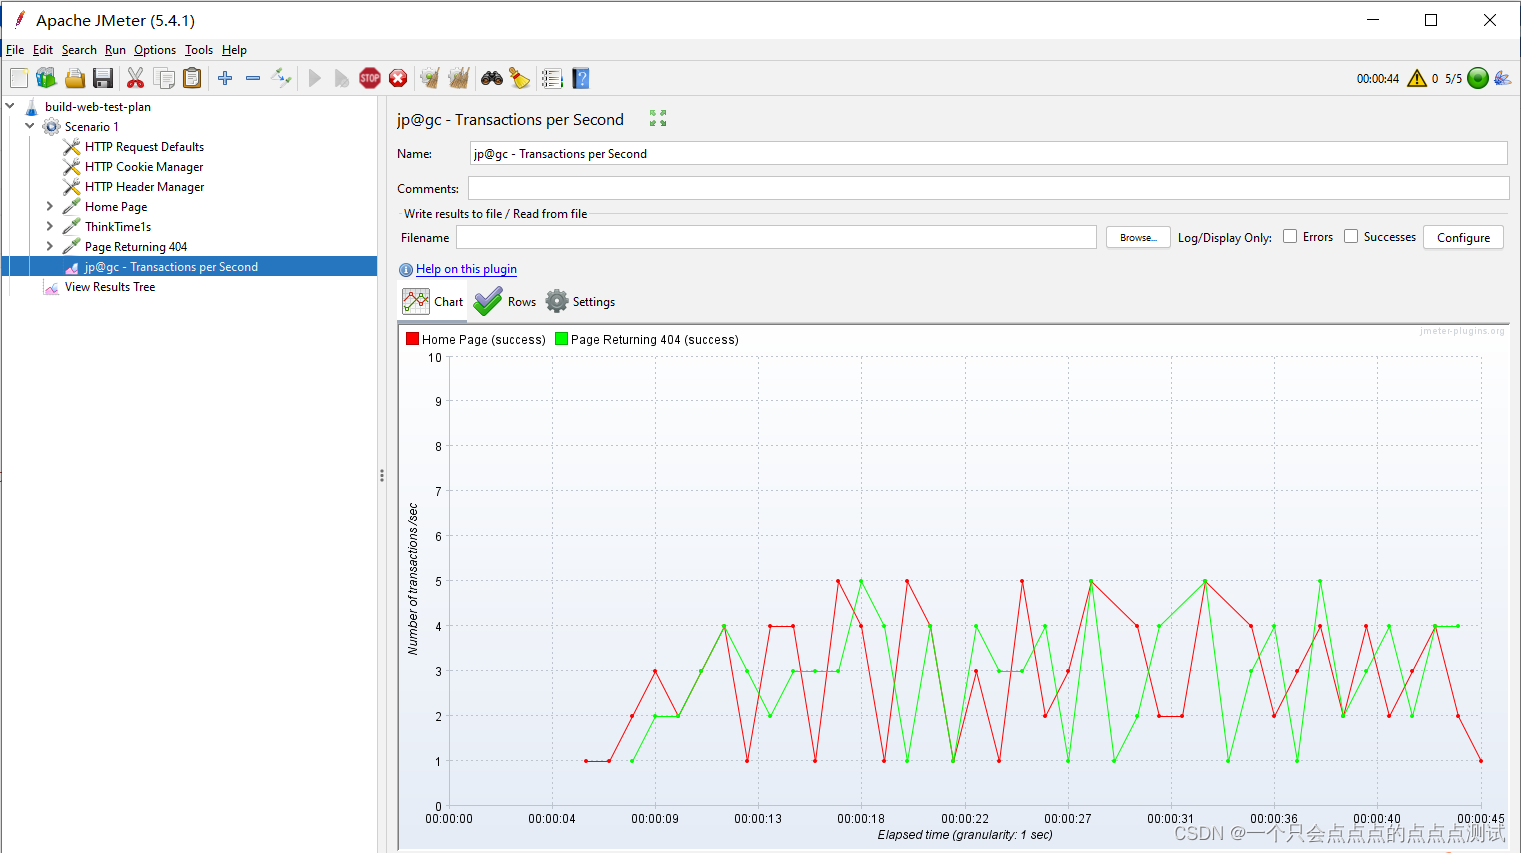Click the 5/5 active threads counter

(x=1453, y=78)
